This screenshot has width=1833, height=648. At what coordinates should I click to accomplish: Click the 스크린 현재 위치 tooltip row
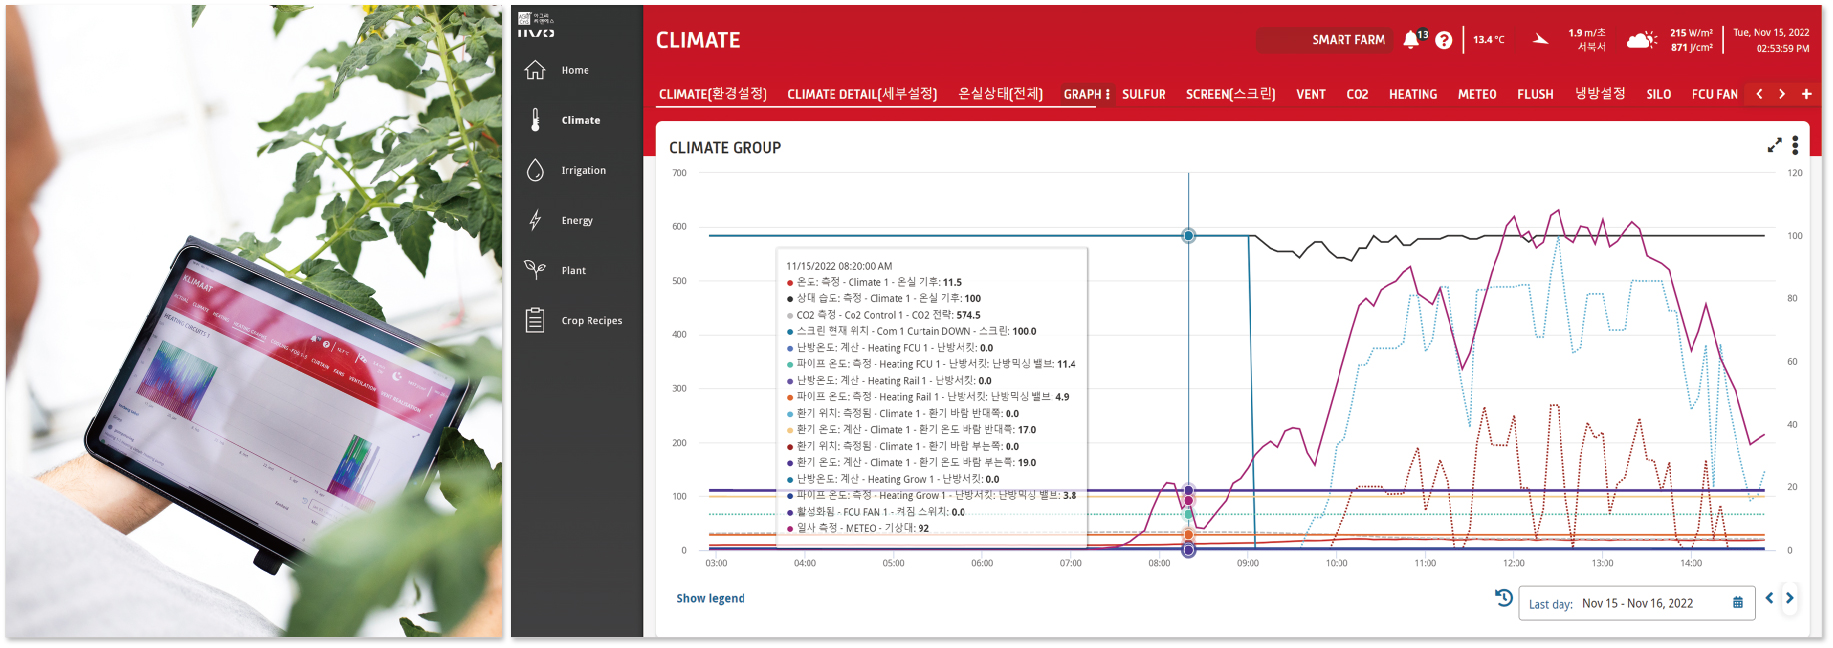click(912, 331)
